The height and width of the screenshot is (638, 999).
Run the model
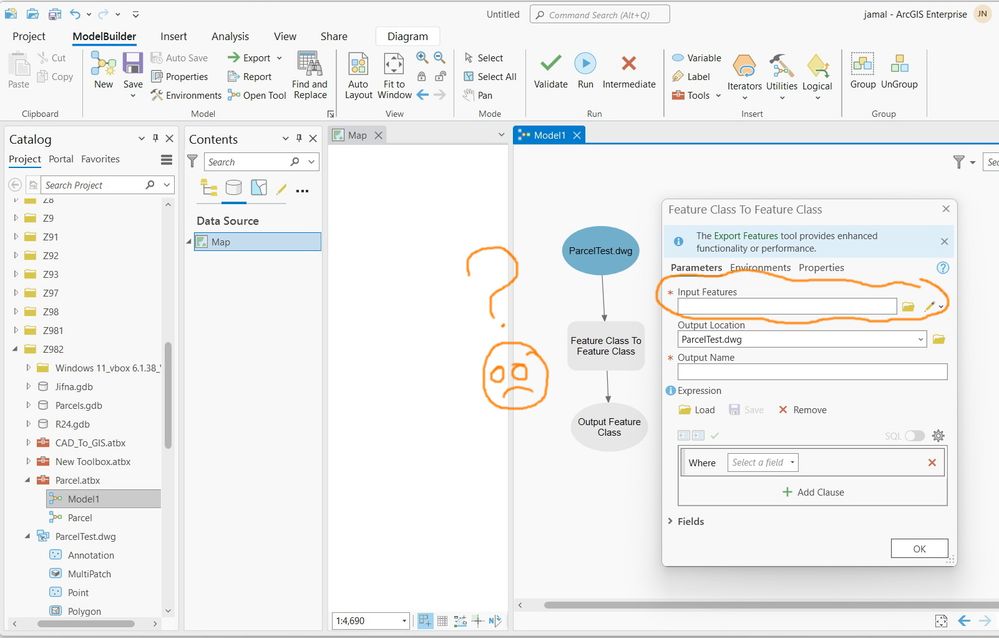585,71
